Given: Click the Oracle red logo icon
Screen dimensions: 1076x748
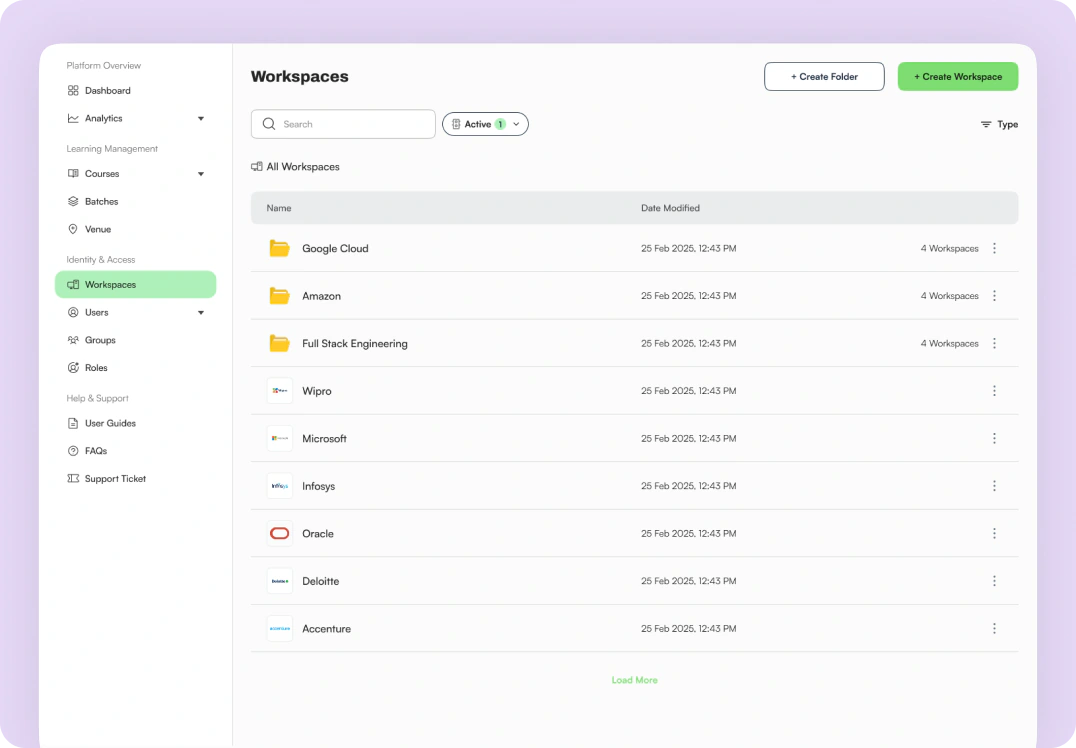Looking at the screenshot, I should (279, 533).
